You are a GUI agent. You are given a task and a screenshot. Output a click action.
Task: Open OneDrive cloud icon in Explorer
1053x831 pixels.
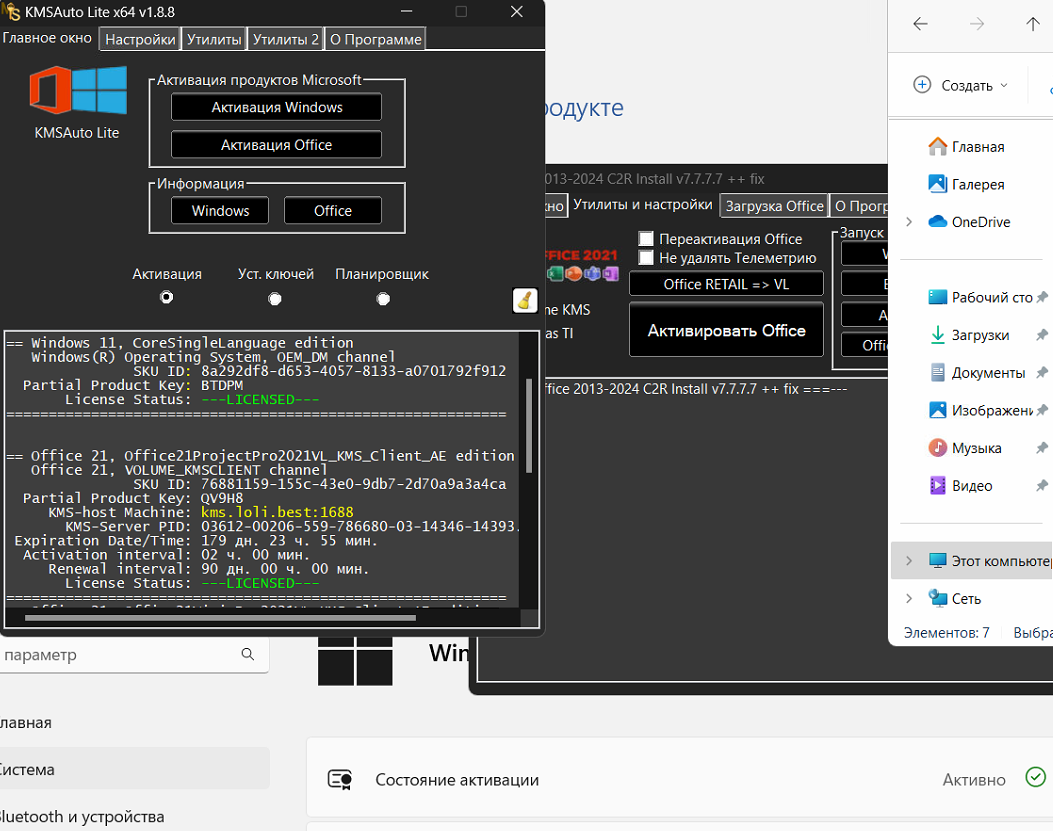tap(937, 221)
